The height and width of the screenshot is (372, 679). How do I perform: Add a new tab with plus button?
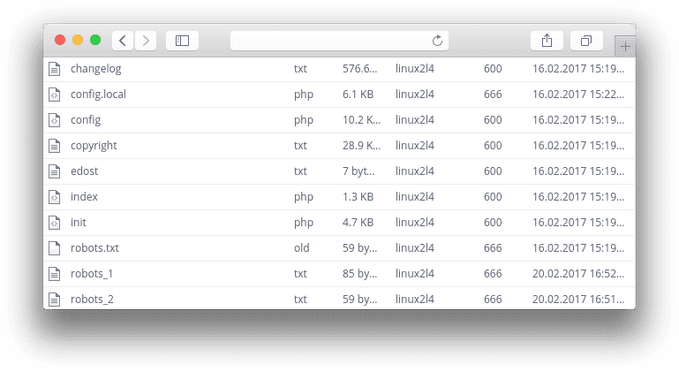625,46
